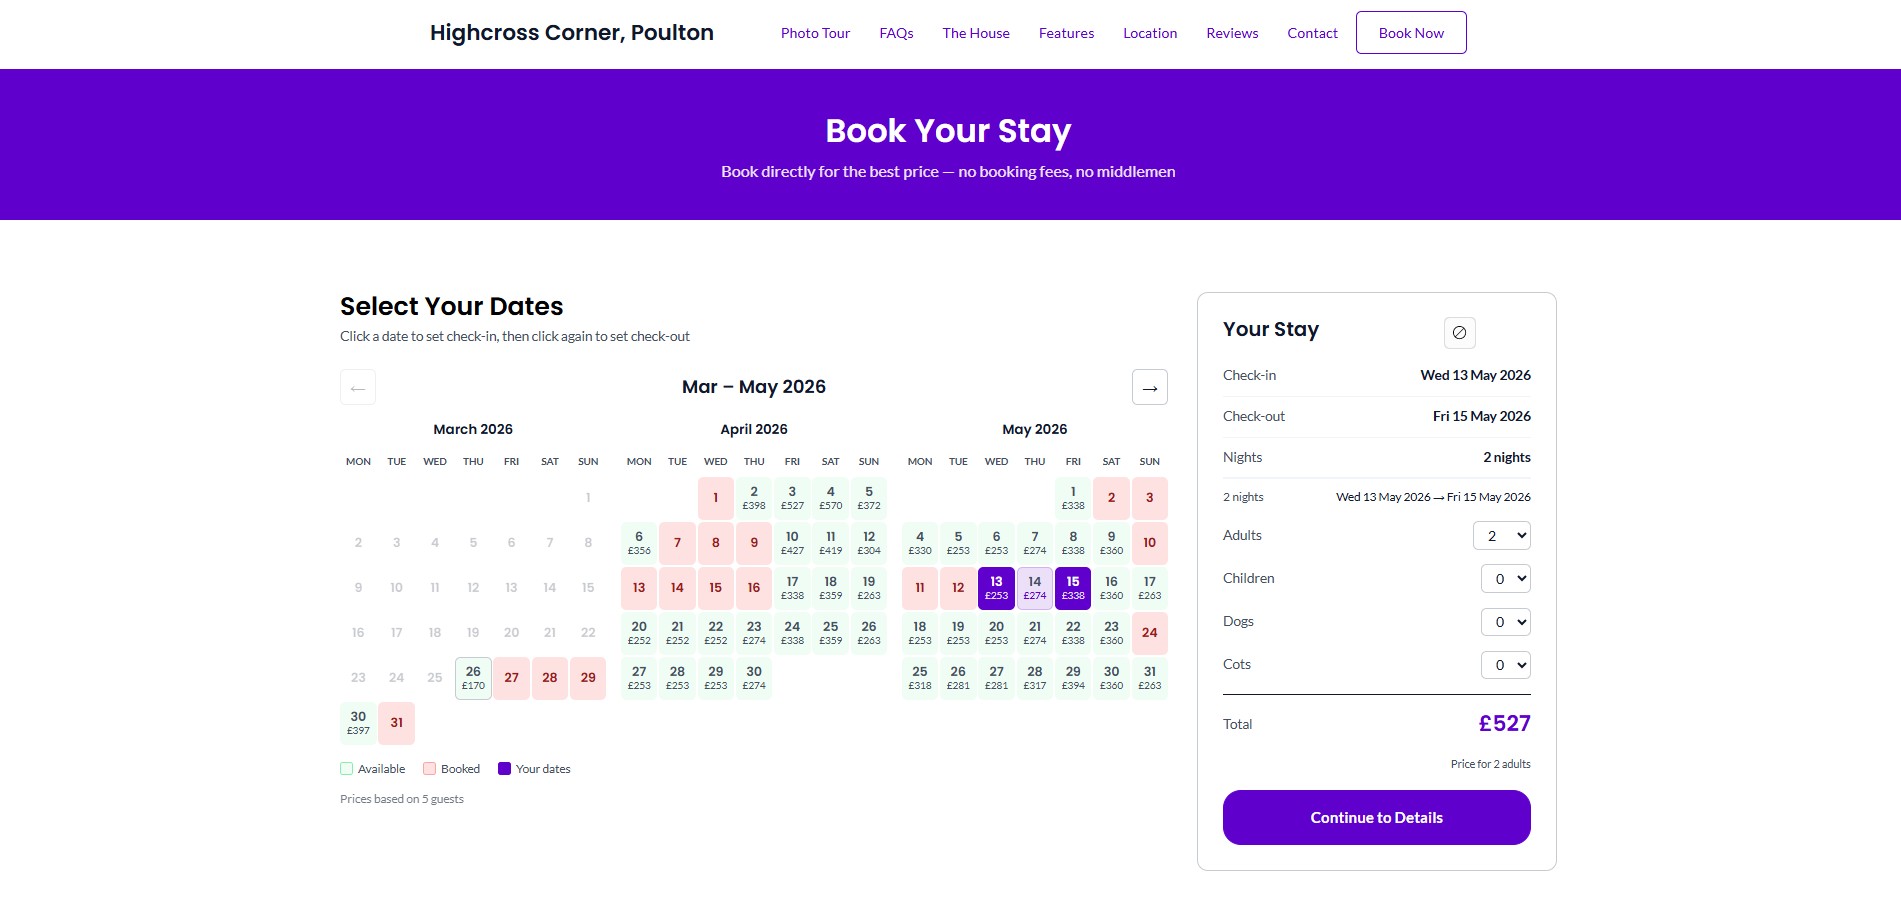Click the previous-months arrow icon

pyautogui.click(x=357, y=387)
